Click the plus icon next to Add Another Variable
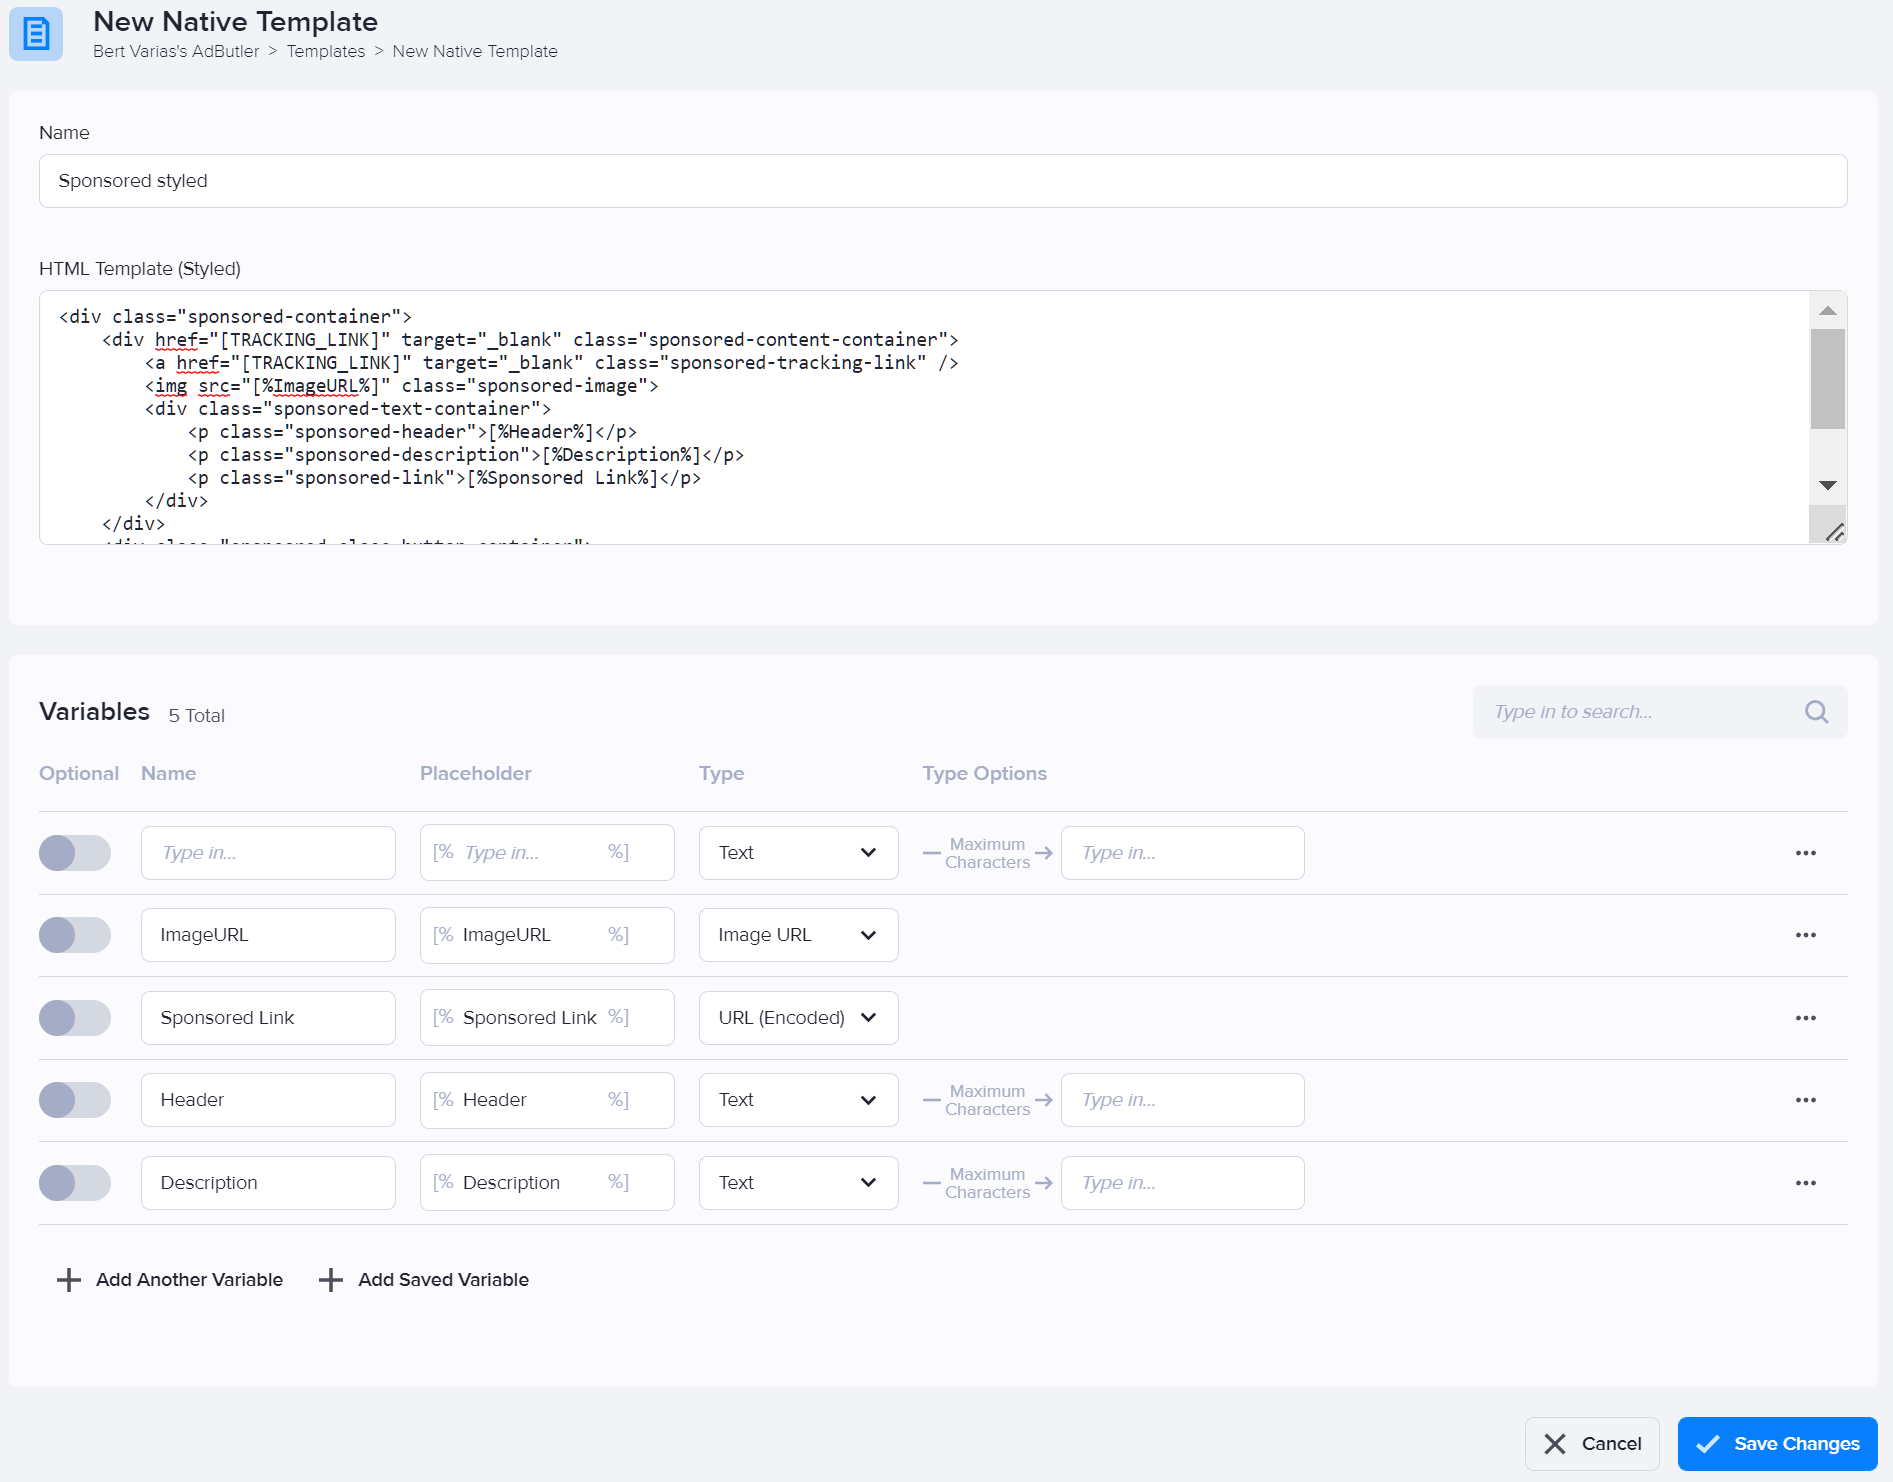1893x1482 pixels. tap(68, 1279)
